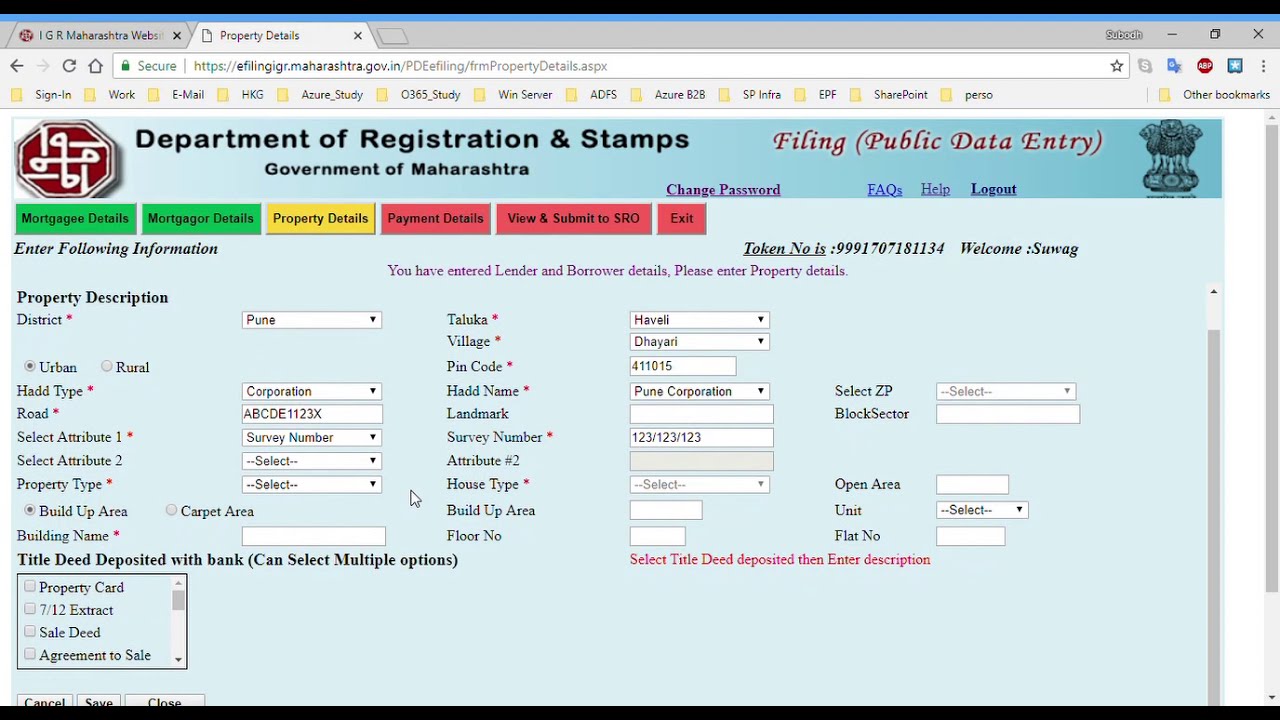The image size is (1280, 720).
Task: Select the Urban radio button
Action: (30, 367)
